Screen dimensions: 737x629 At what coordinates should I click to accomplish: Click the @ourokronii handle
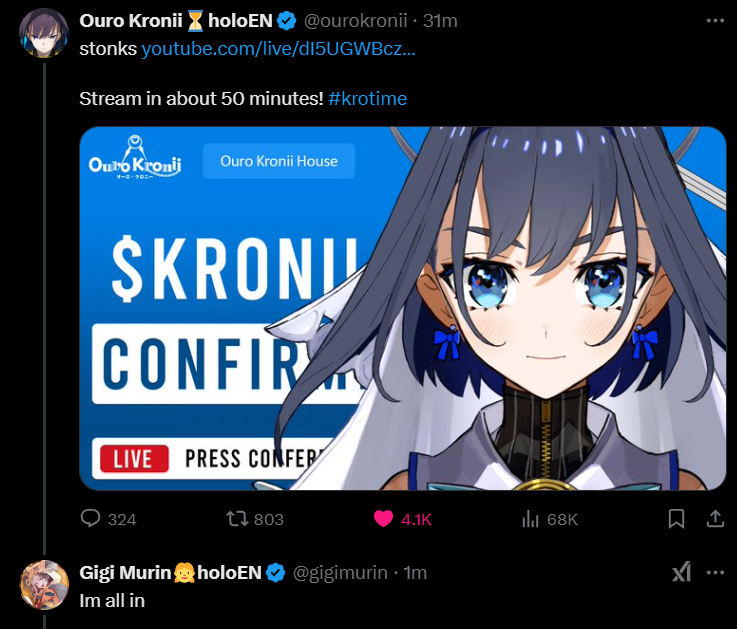point(355,21)
